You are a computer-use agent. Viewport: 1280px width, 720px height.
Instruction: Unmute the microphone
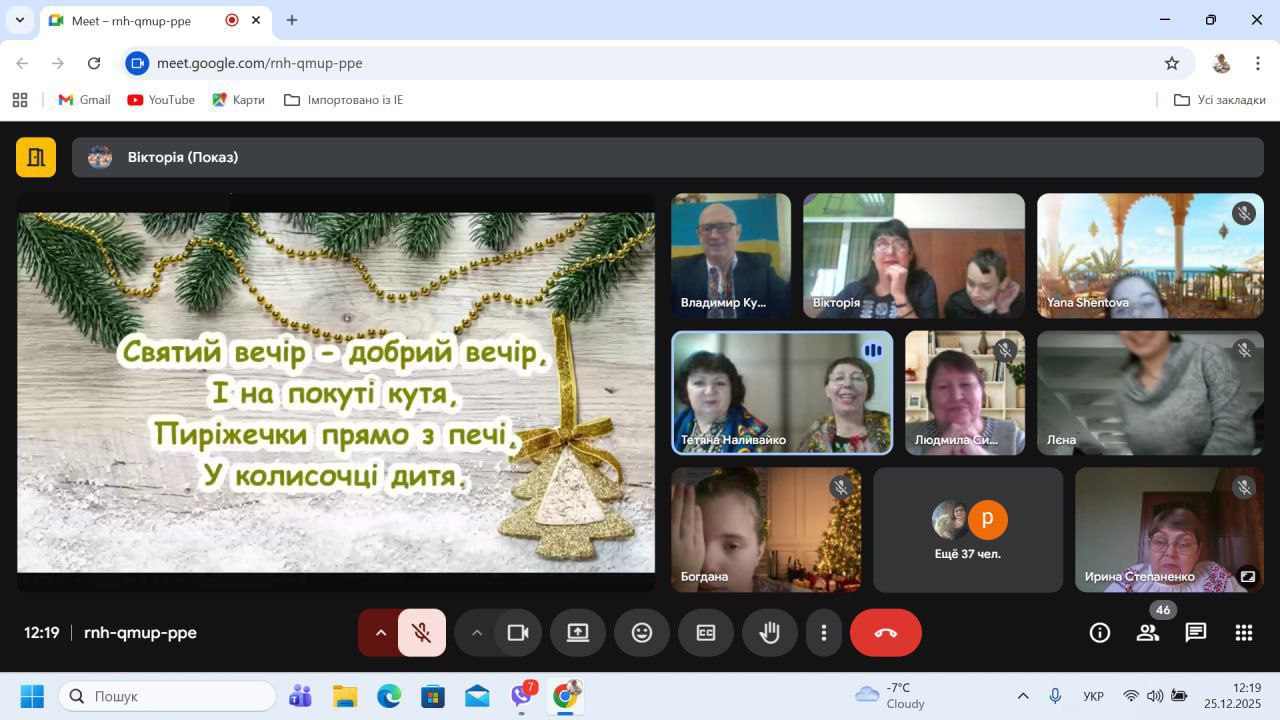[422, 633]
